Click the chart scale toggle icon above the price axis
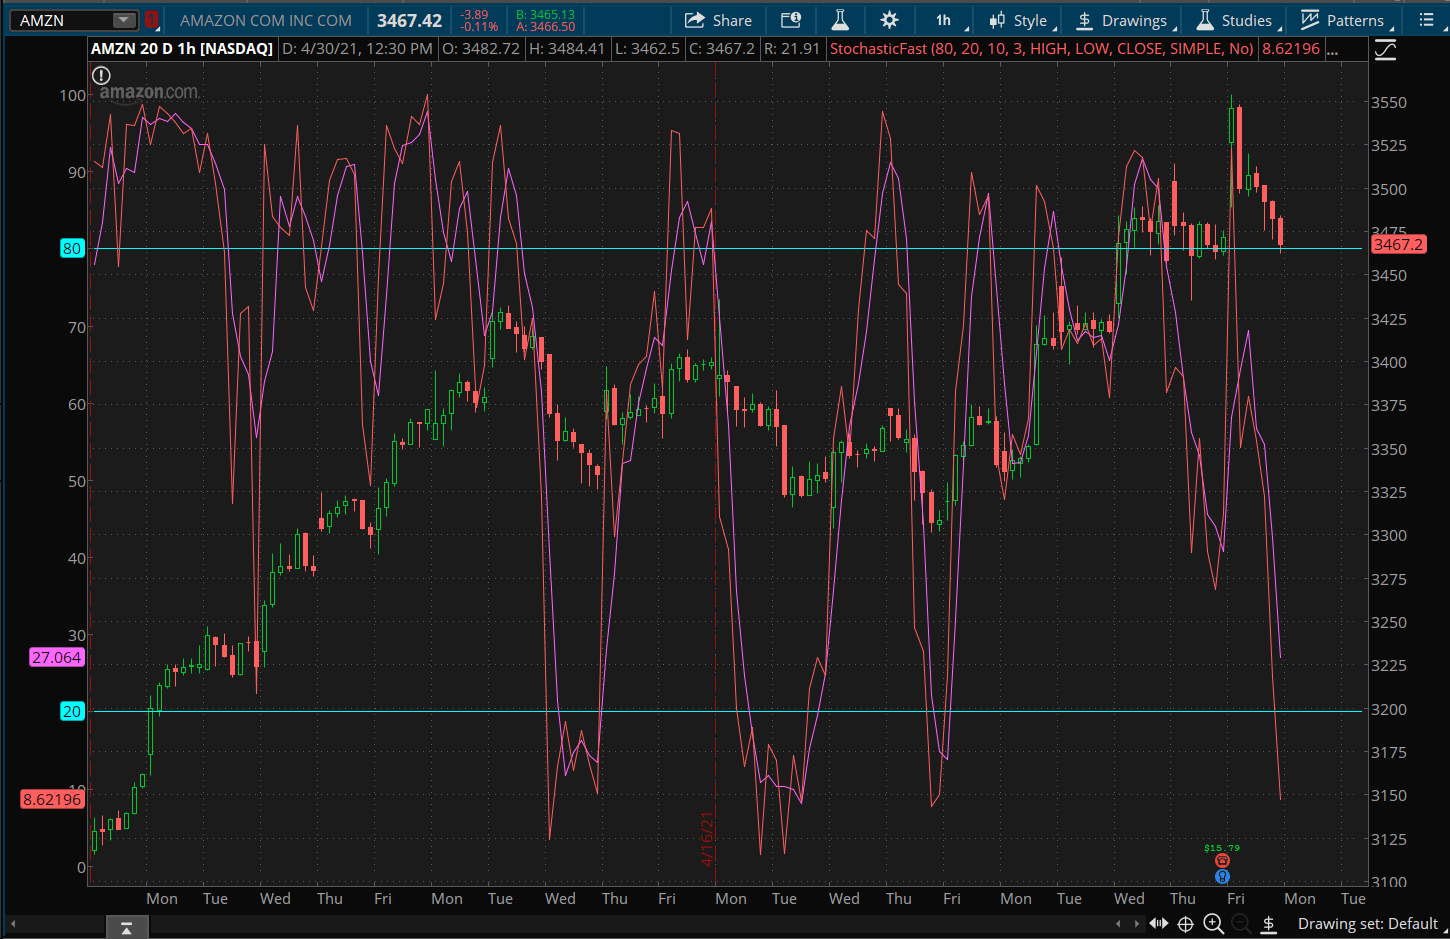Viewport: 1450px width, 939px height. 1385,49
